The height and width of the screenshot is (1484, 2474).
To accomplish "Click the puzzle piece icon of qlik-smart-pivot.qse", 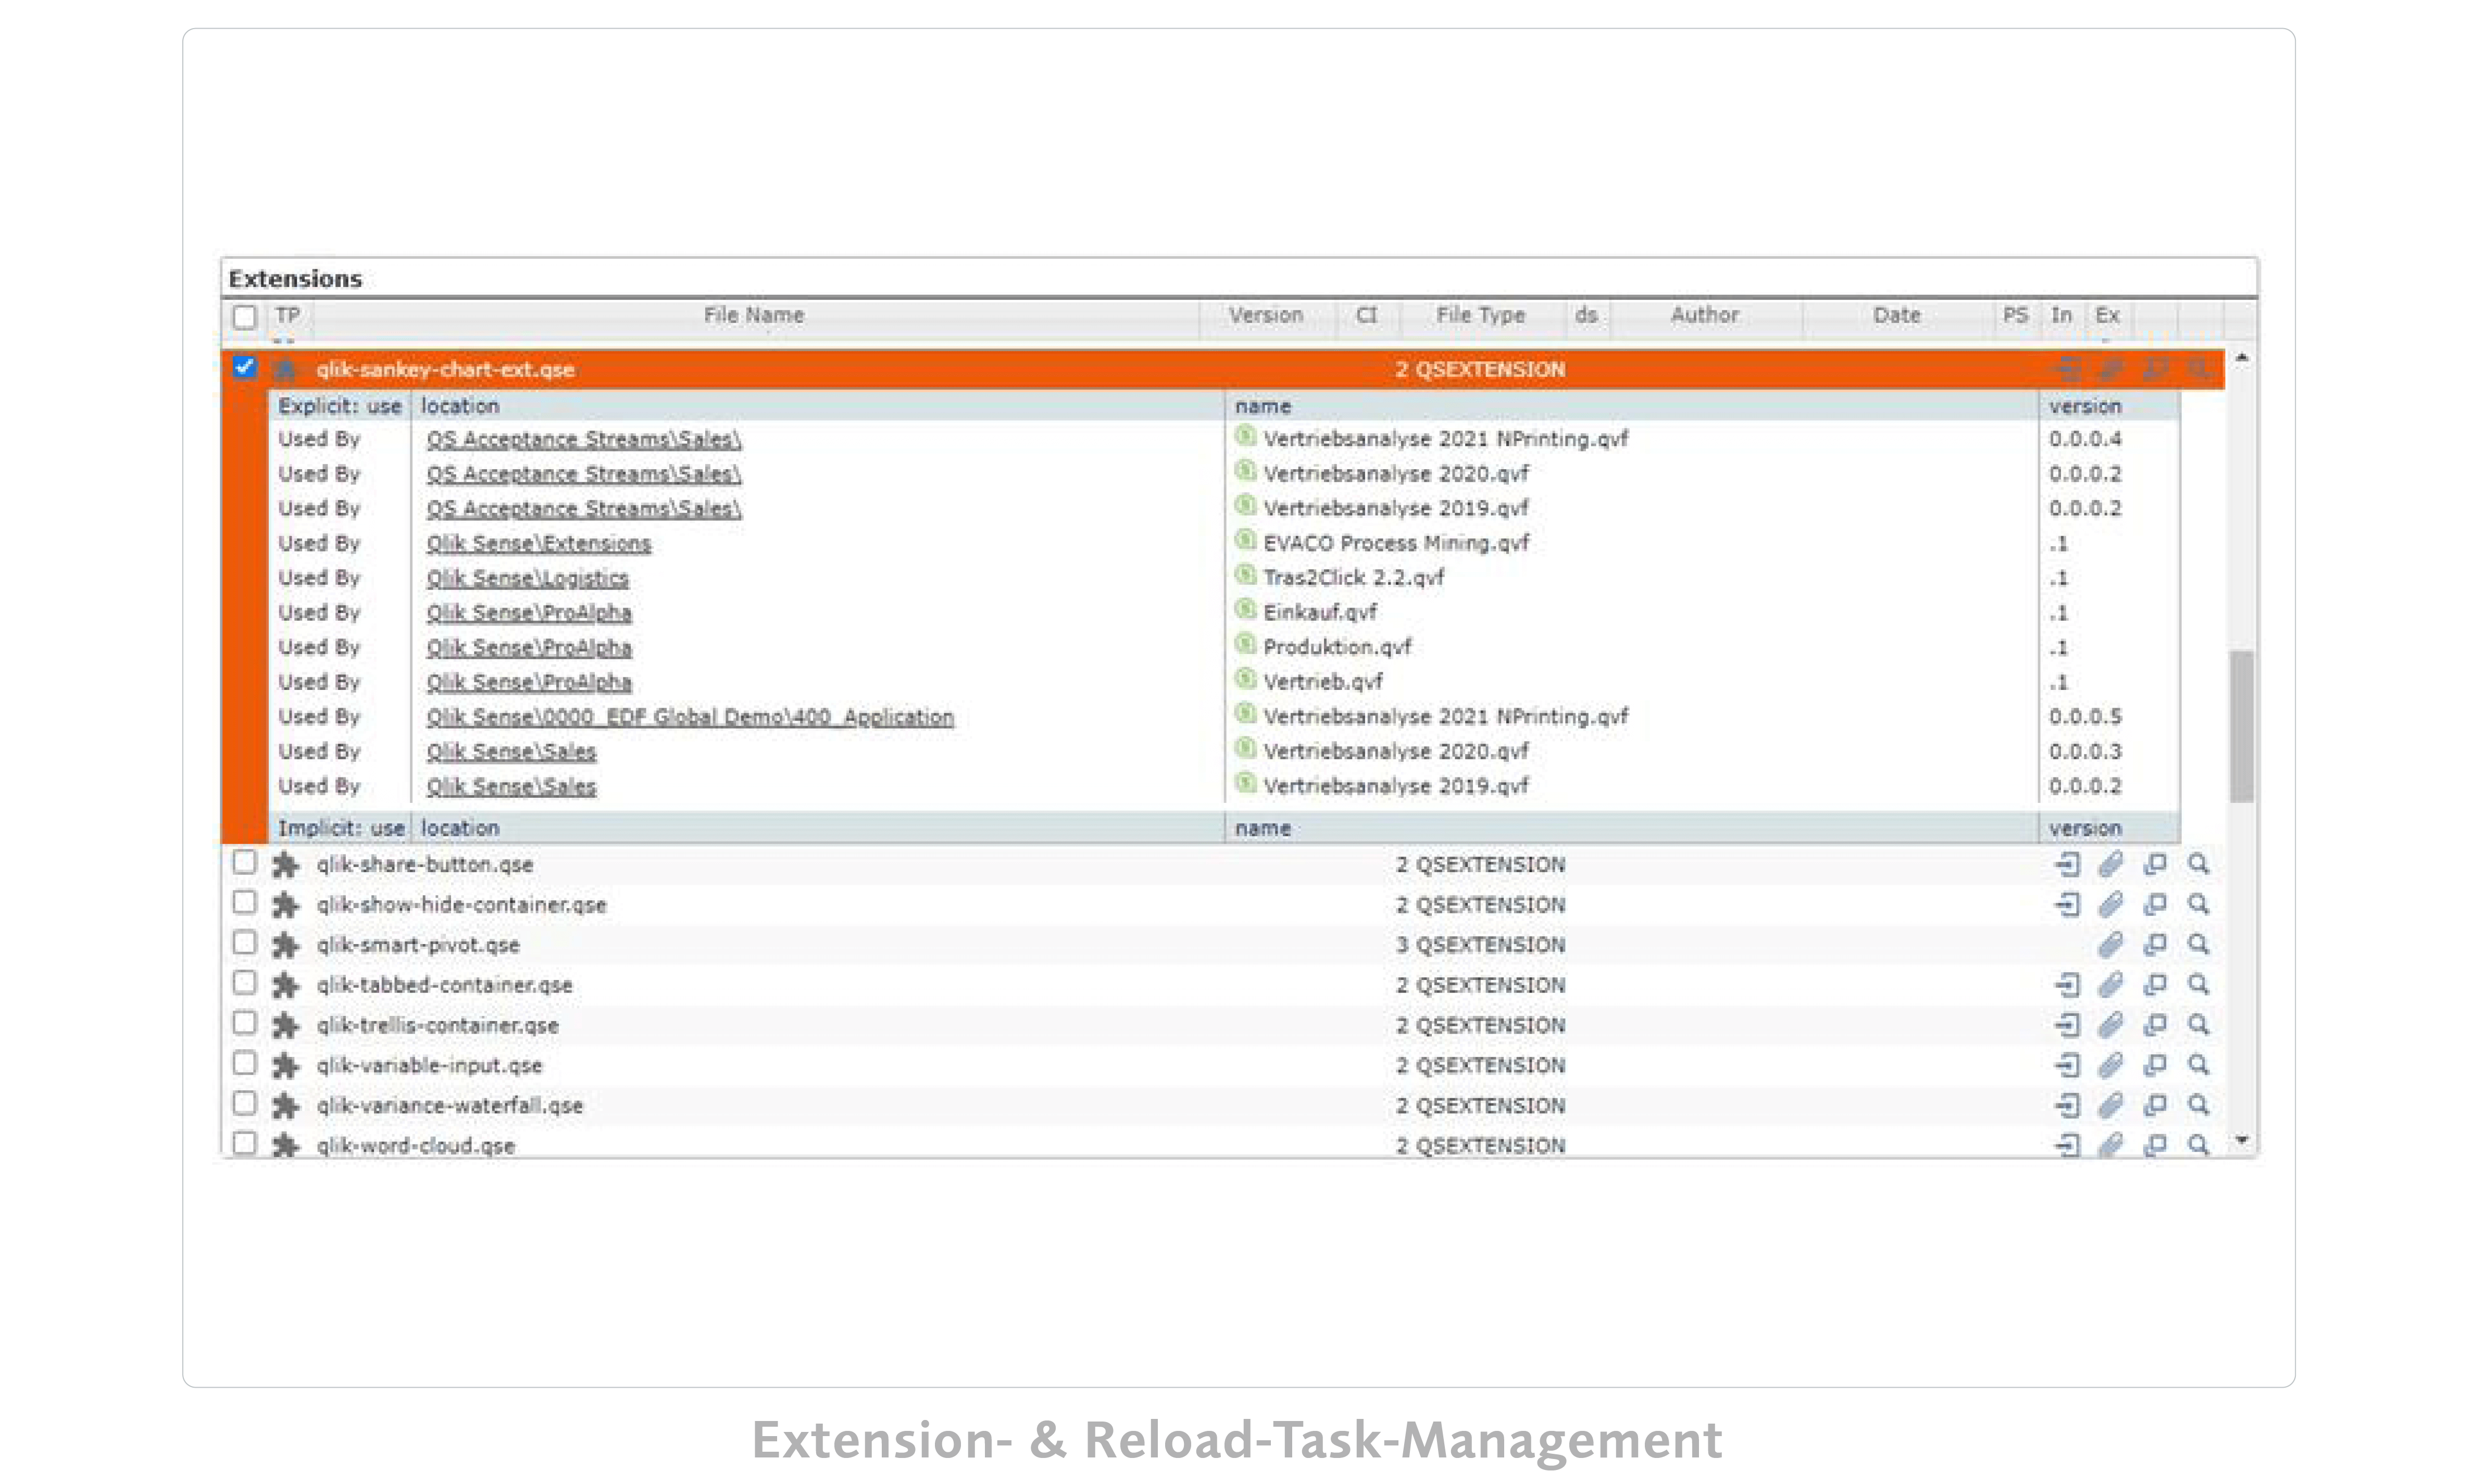I will pyautogui.click(x=286, y=945).
